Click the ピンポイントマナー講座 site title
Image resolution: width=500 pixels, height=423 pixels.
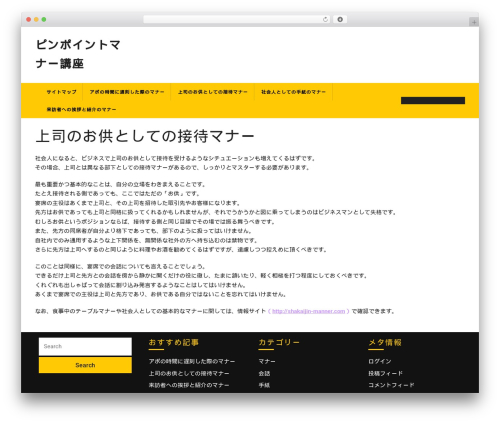(78, 54)
